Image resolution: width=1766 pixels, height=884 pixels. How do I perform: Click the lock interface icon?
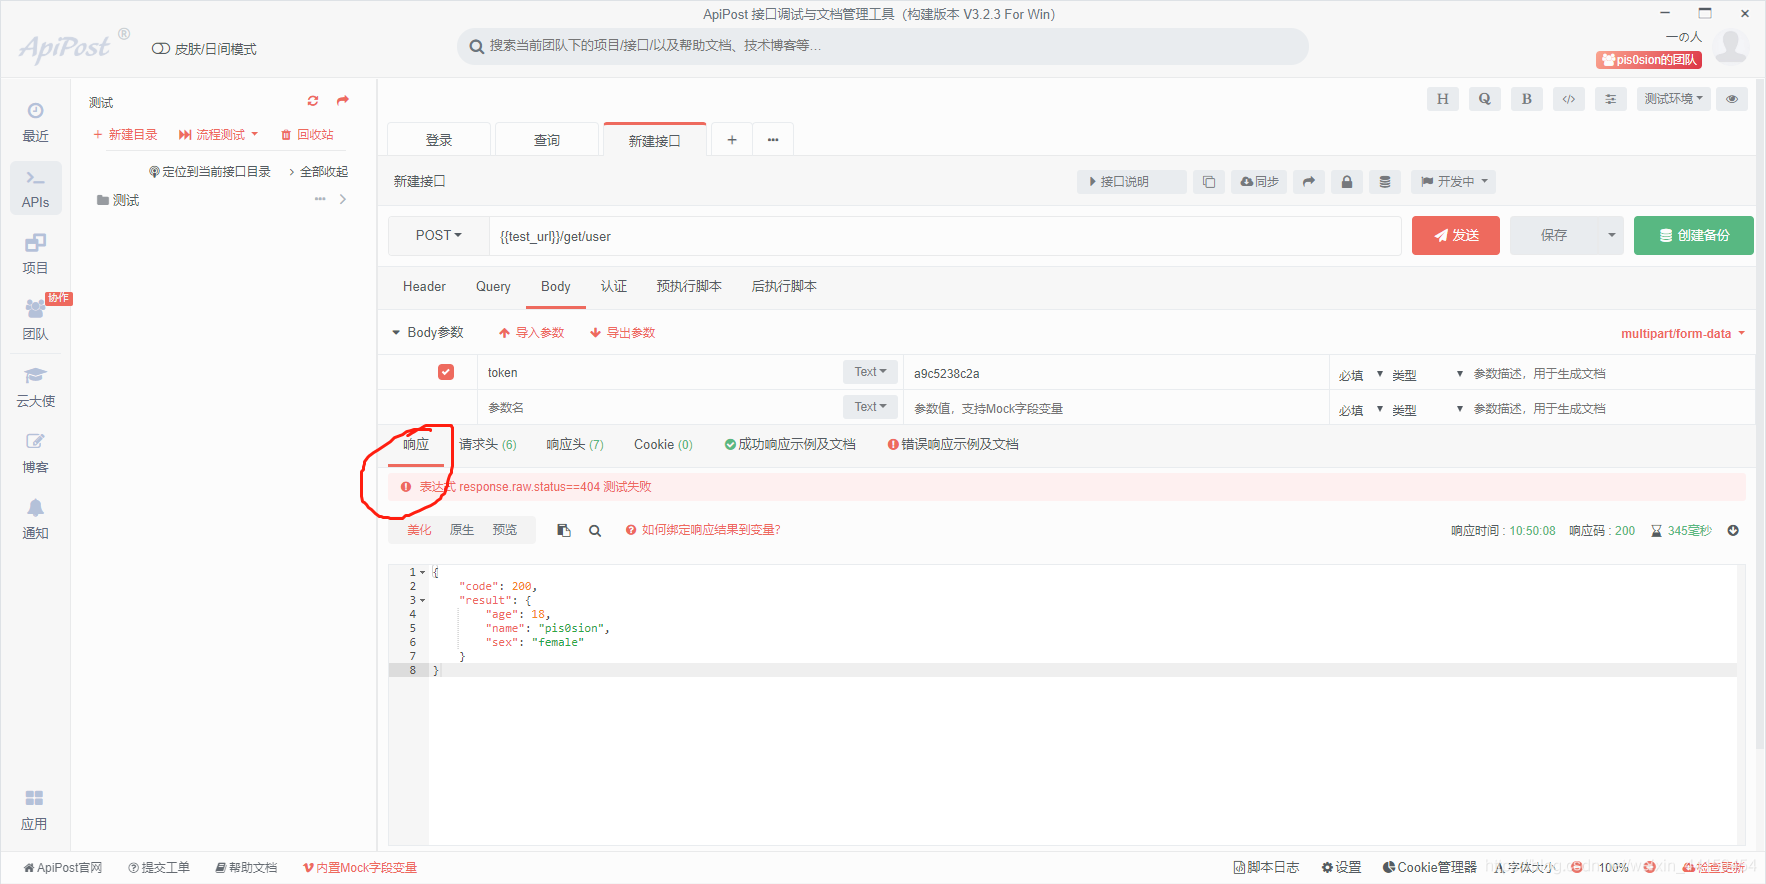1346,182
